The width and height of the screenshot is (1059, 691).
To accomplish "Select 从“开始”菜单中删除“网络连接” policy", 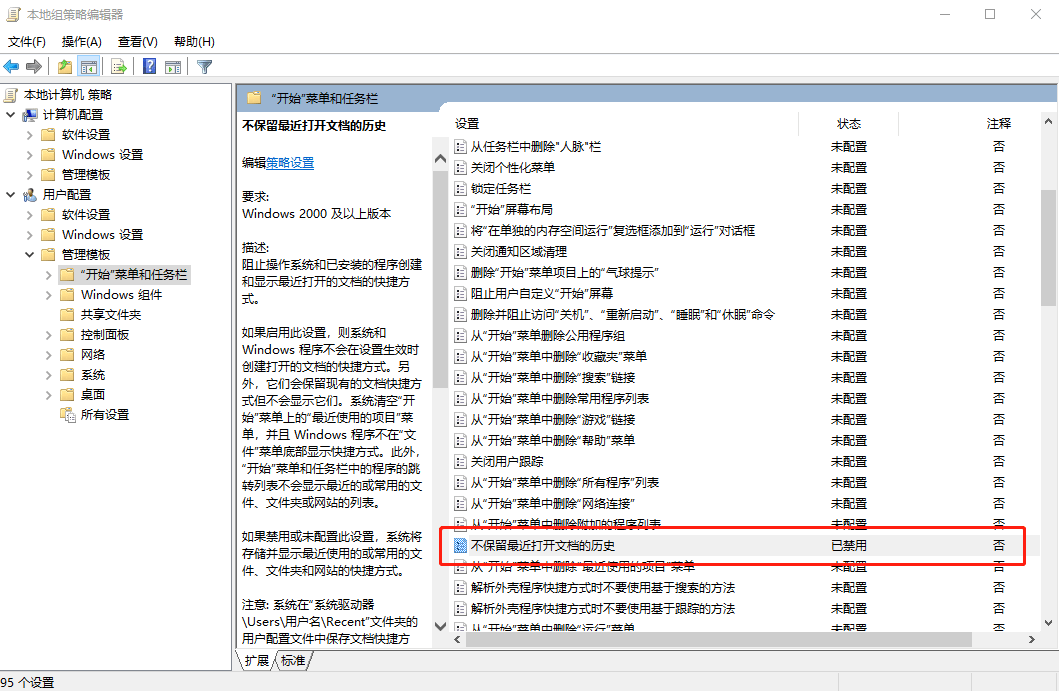I will [552, 503].
